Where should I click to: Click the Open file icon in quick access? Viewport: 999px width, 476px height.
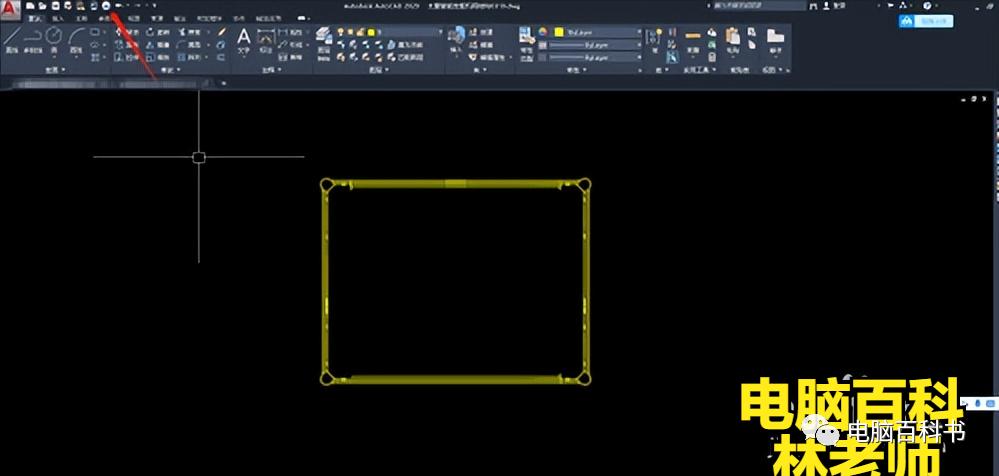42,6
